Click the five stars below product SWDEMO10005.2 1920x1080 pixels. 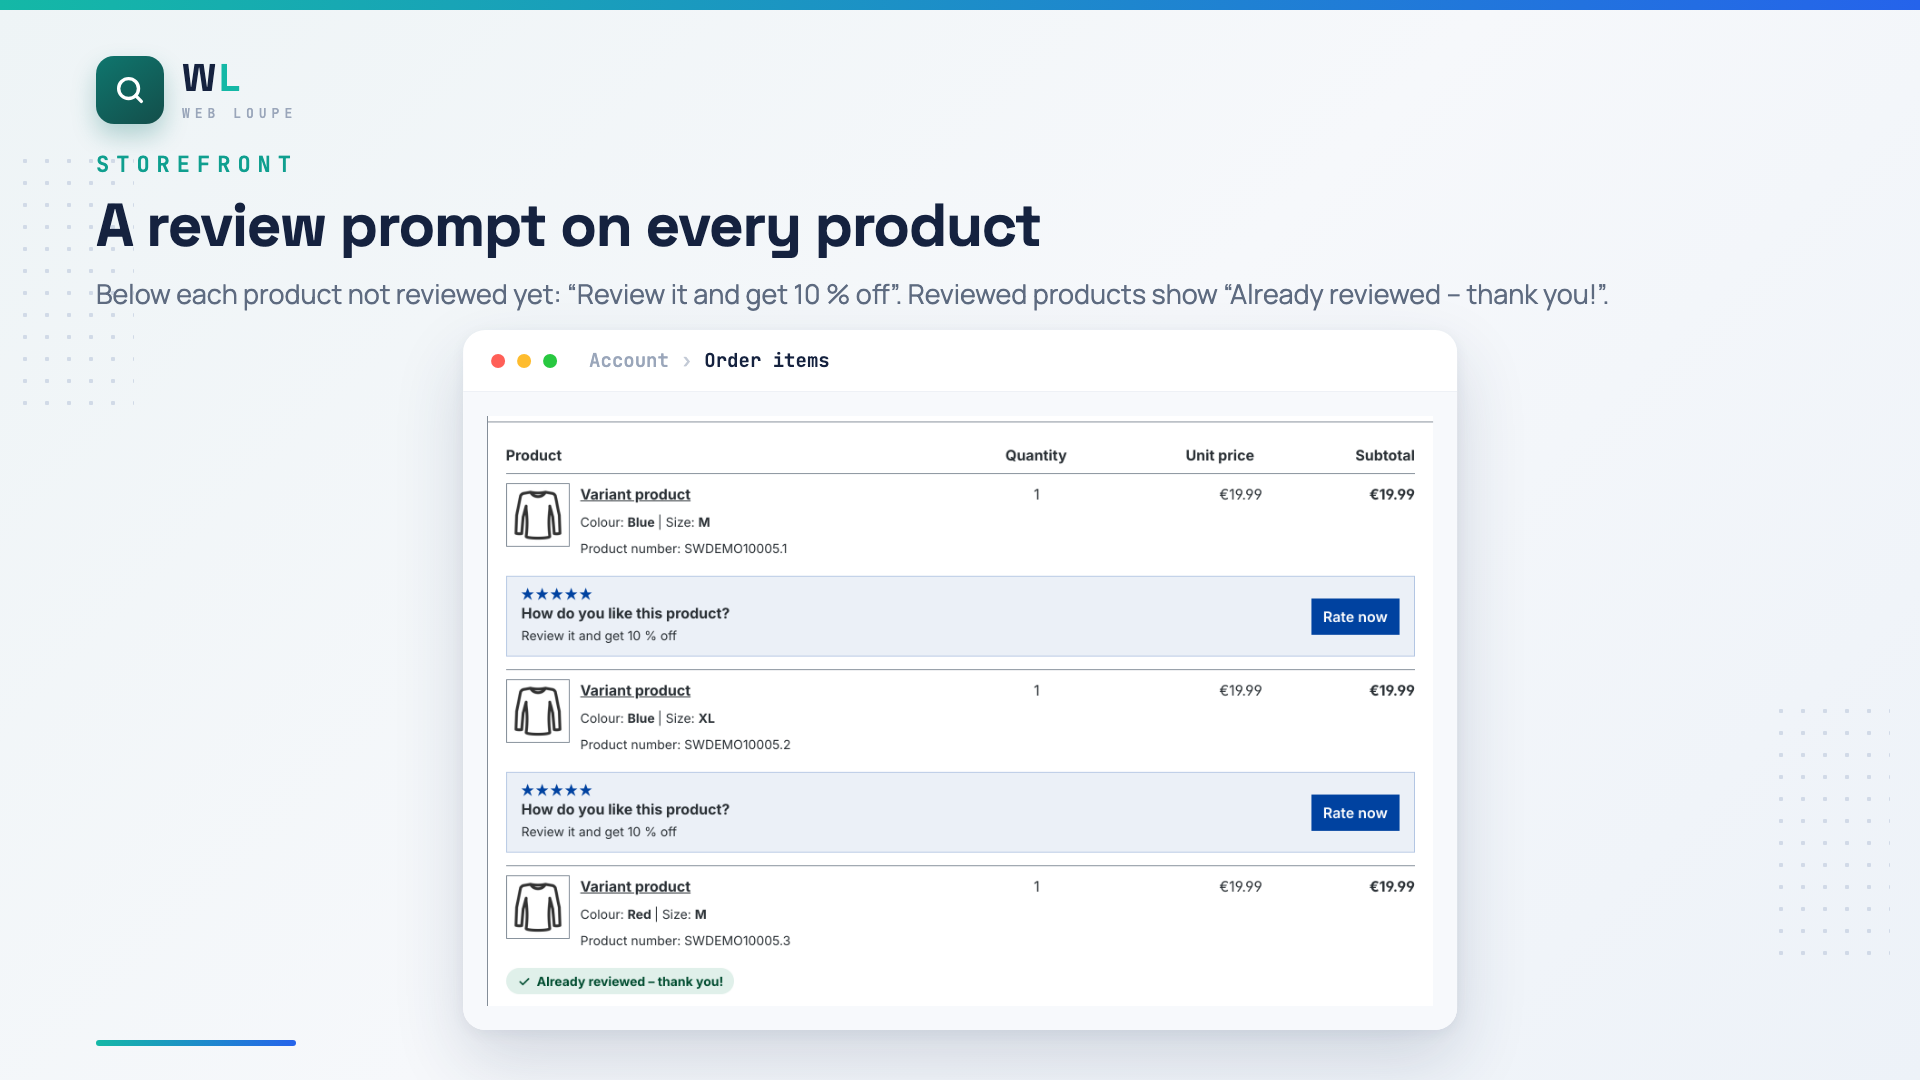click(x=557, y=790)
